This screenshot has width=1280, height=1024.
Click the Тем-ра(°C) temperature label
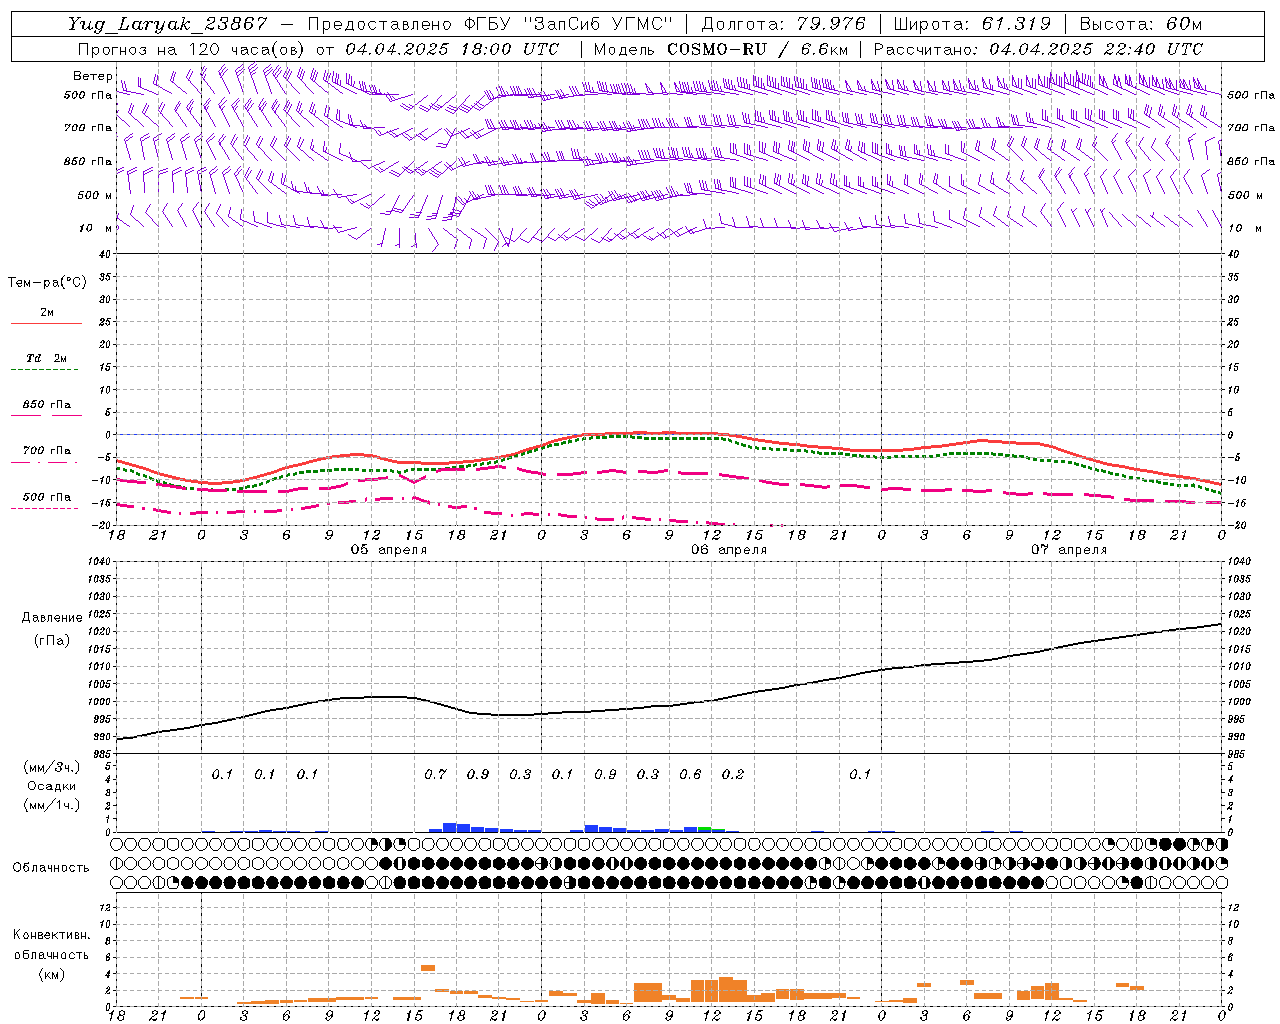(x=47, y=283)
